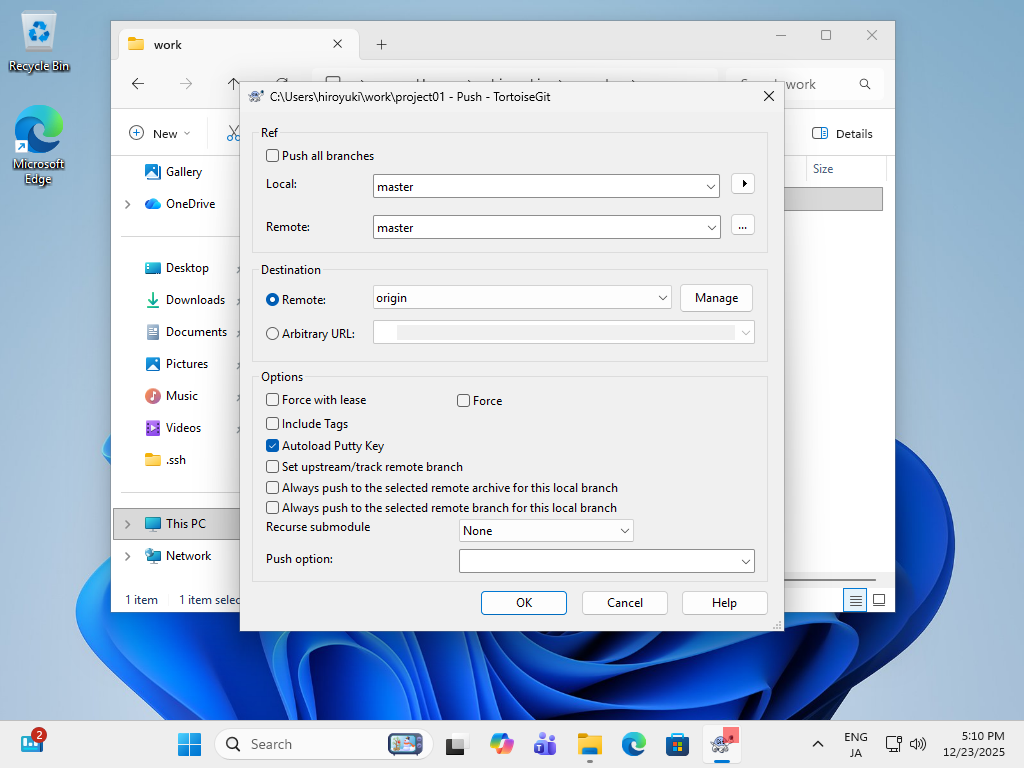Screen dimensions: 1024x768
Task: Open the TortoiseGit icon in the taskbar
Action: point(721,743)
